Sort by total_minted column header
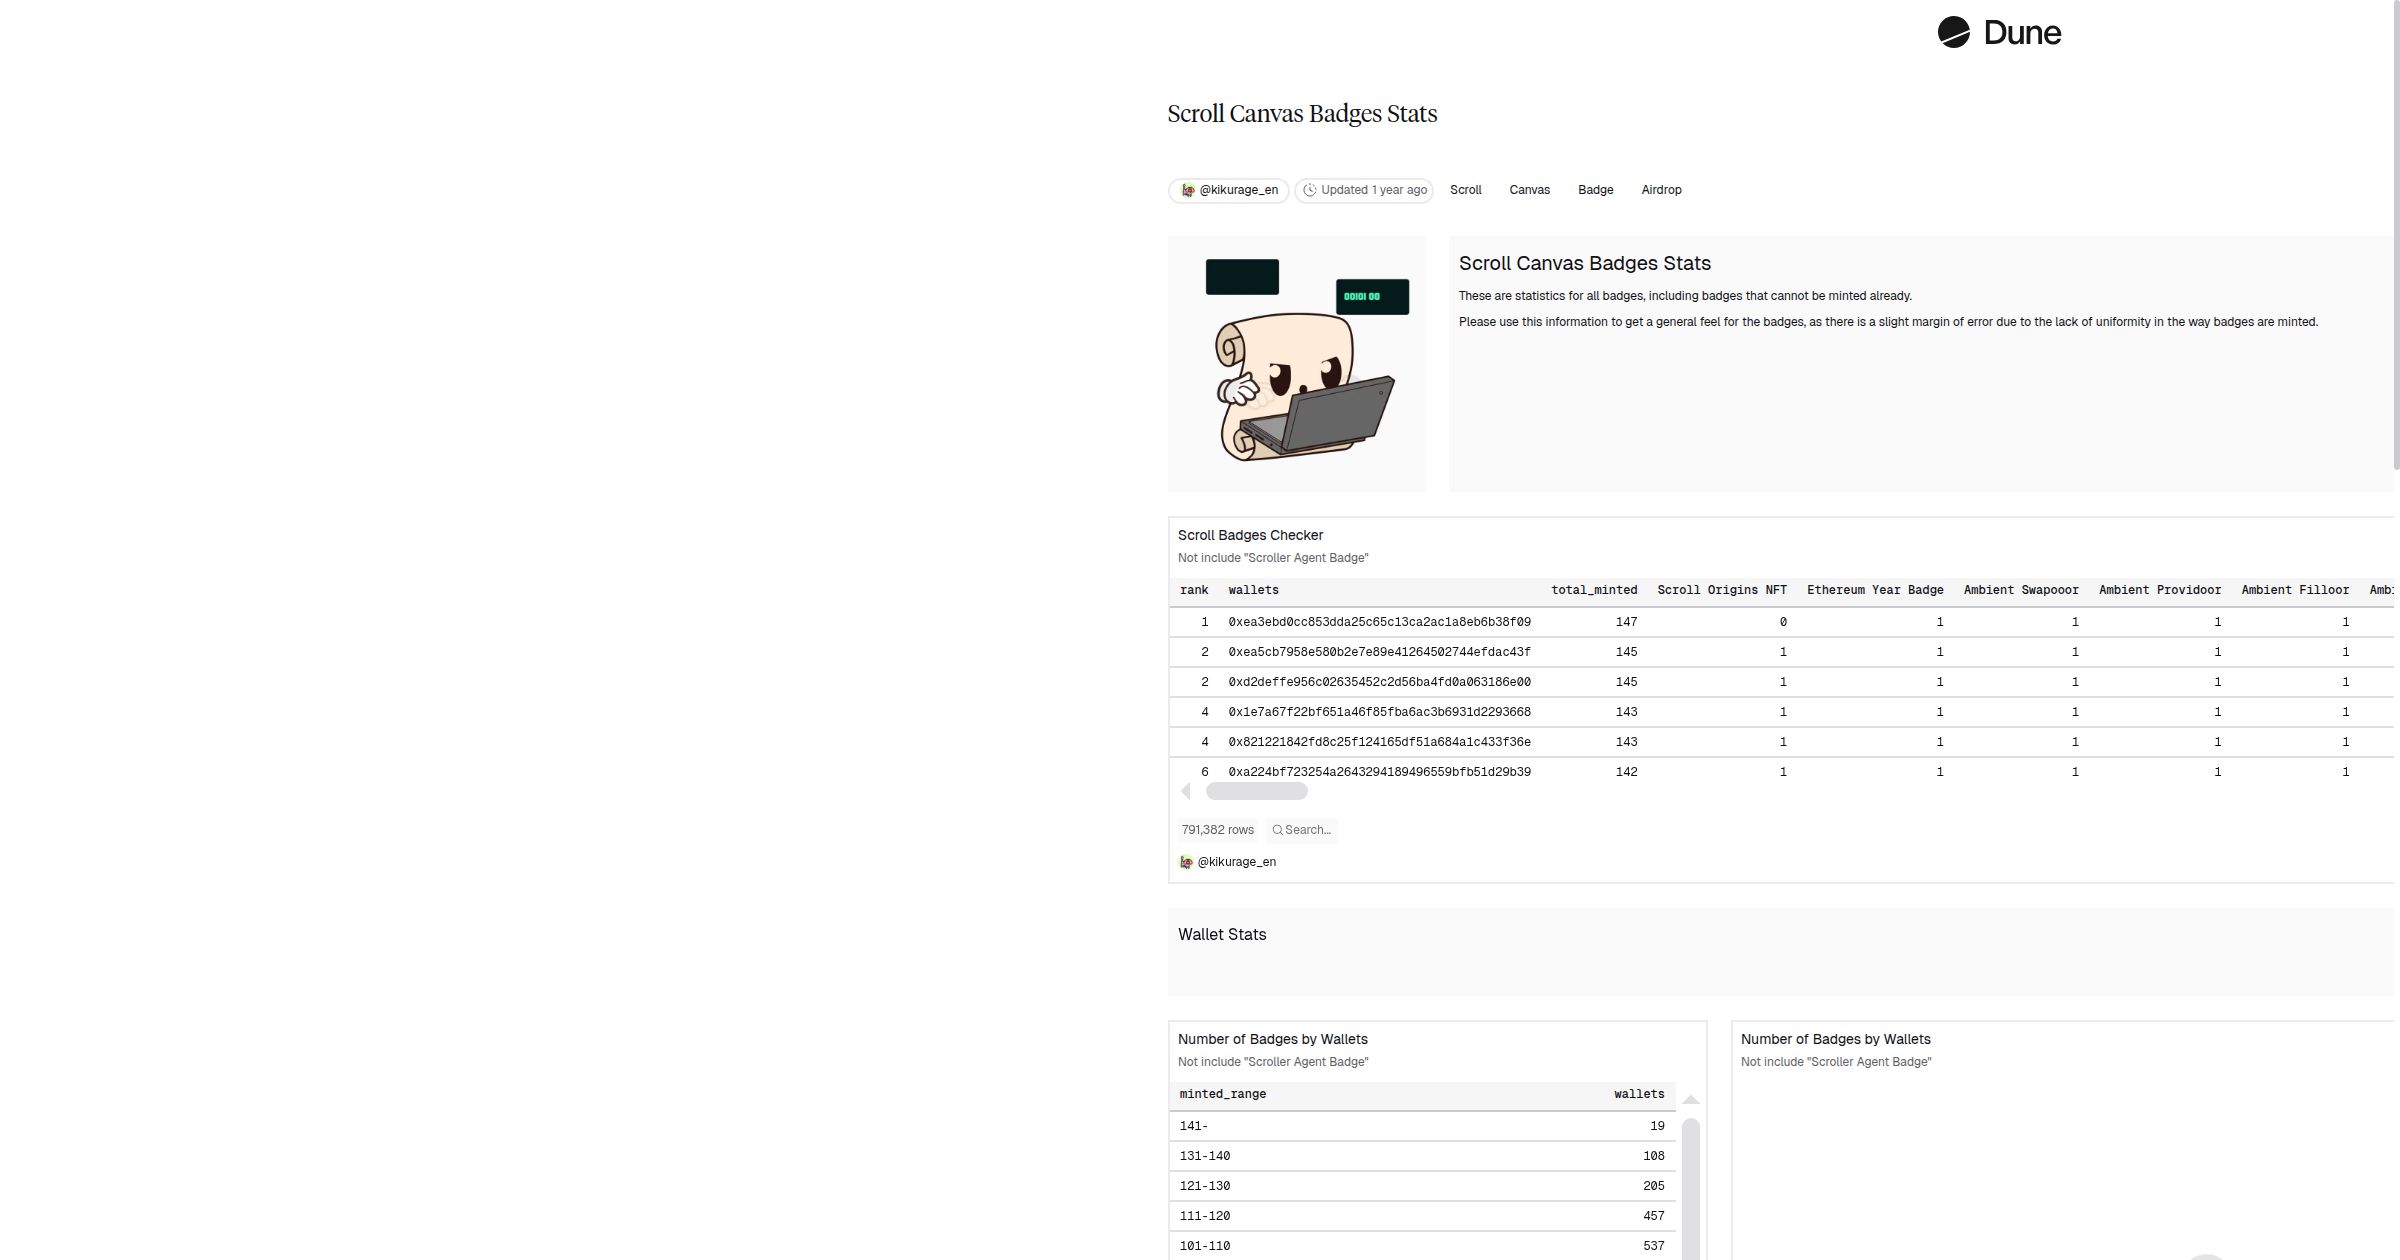Image resolution: width=2400 pixels, height=1260 pixels. click(1593, 590)
